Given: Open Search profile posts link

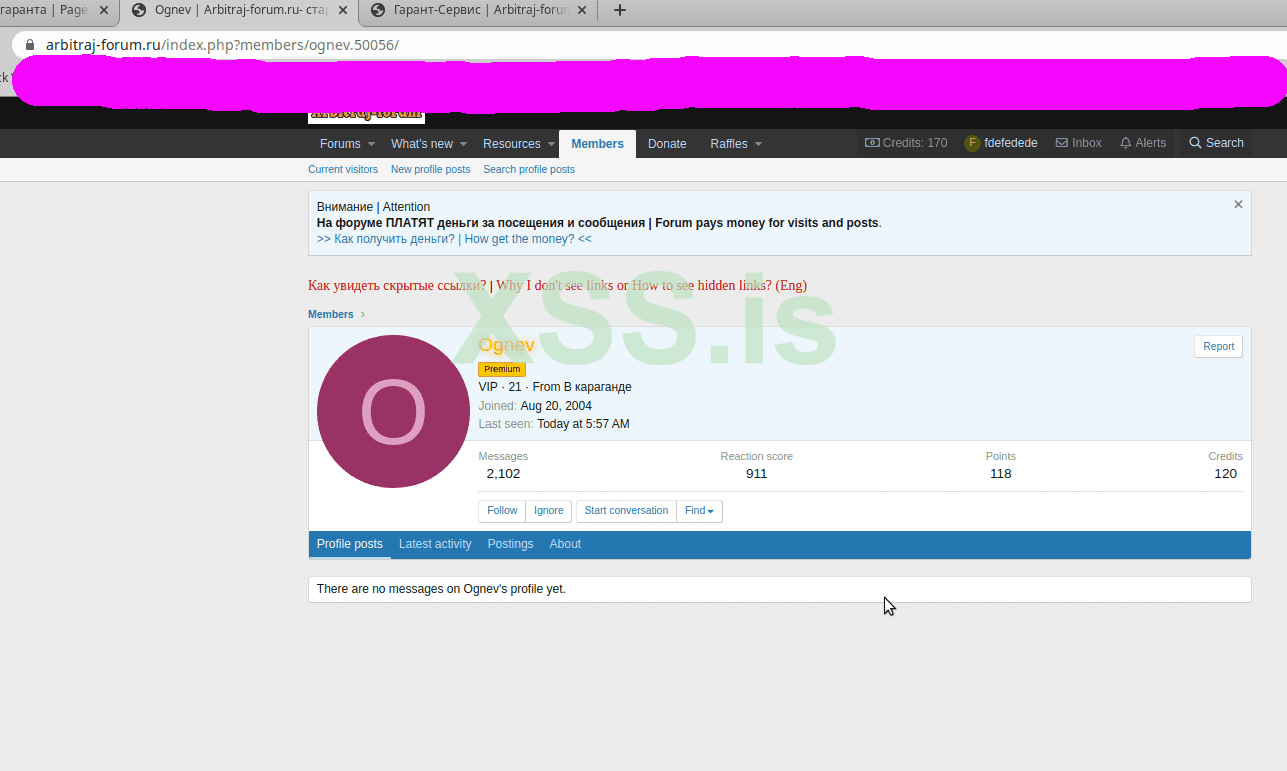Looking at the screenshot, I should (x=529, y=169).
